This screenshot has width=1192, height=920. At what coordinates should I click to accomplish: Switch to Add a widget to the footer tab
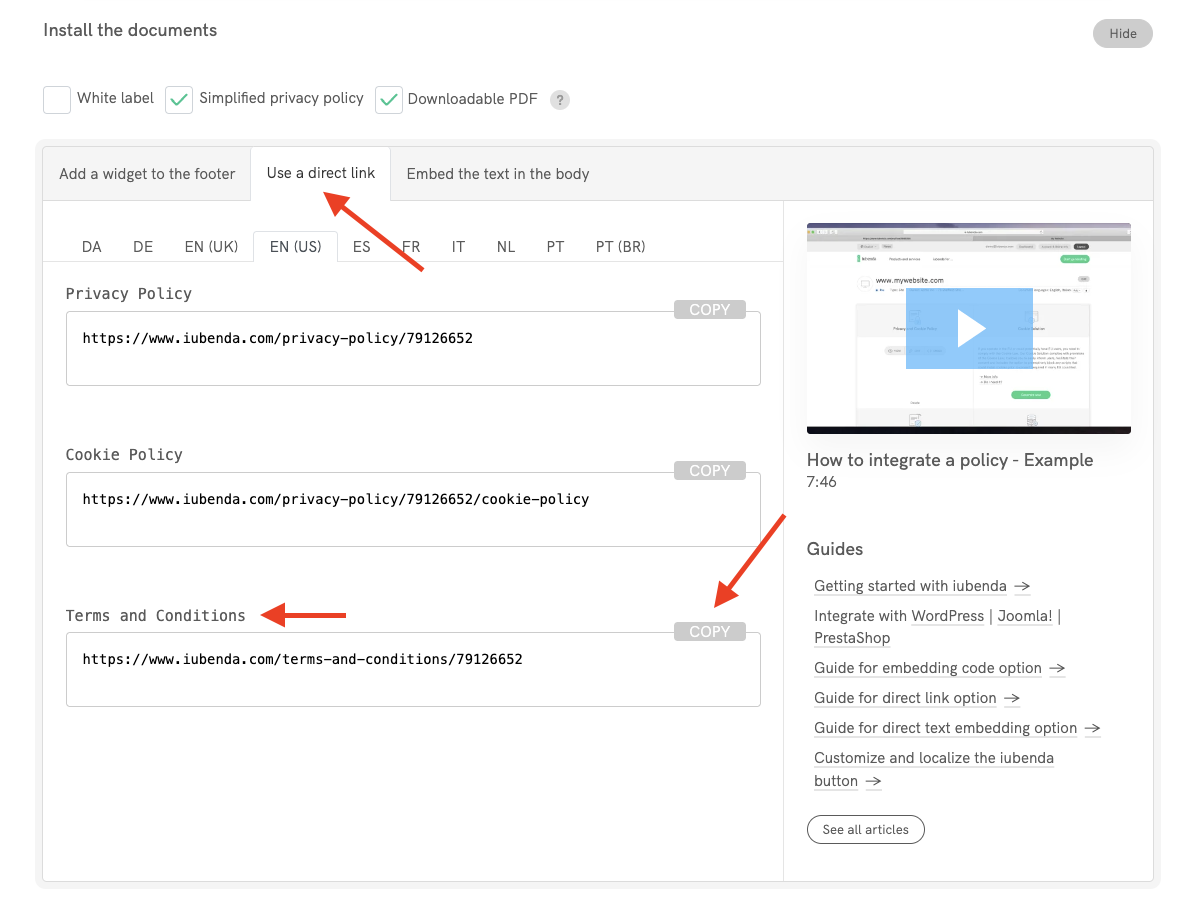pyautogui.click(x=147, y=174)
